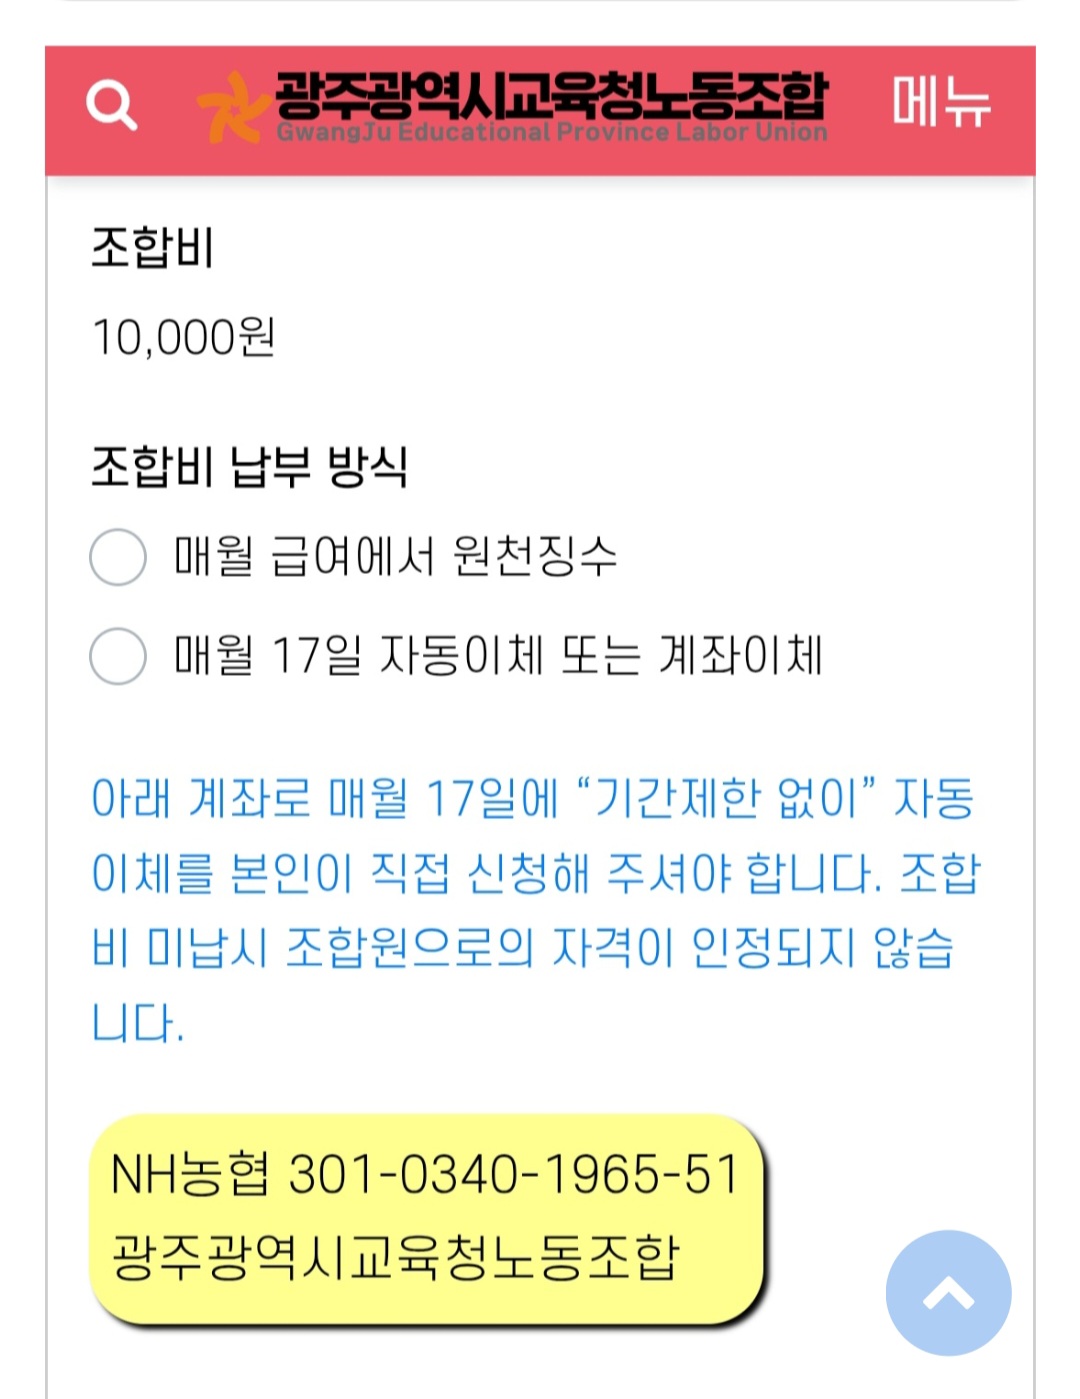Click the 10,000원 fee amount

(x=183, y=338)
